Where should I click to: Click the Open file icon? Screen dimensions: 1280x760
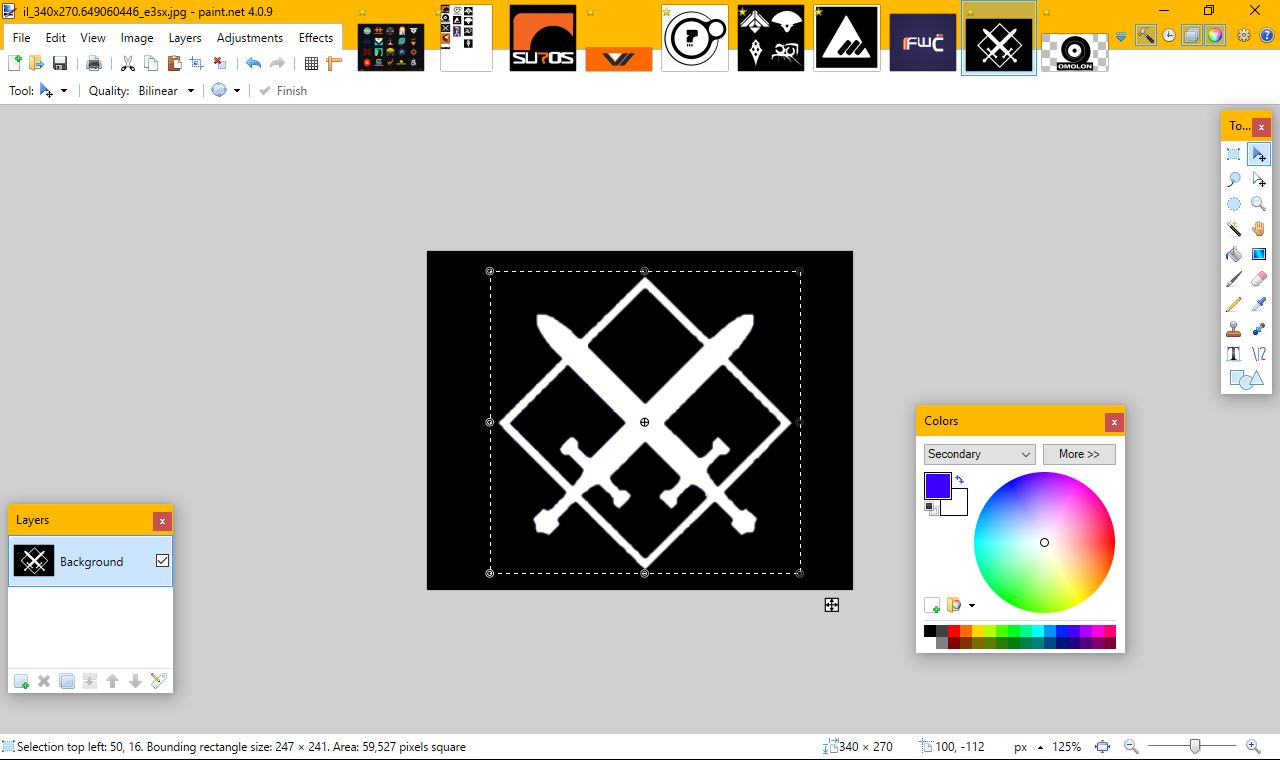click(x=37, y=63)
